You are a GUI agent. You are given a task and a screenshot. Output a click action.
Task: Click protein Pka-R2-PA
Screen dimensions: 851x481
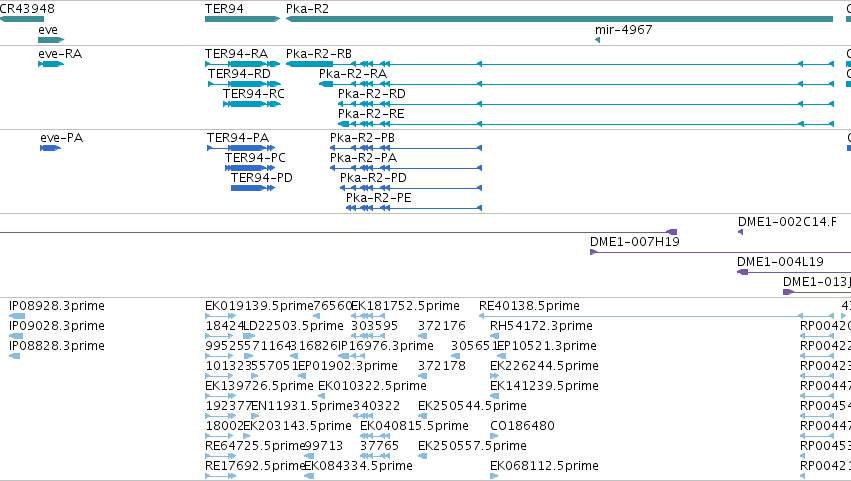click(363, 158)
